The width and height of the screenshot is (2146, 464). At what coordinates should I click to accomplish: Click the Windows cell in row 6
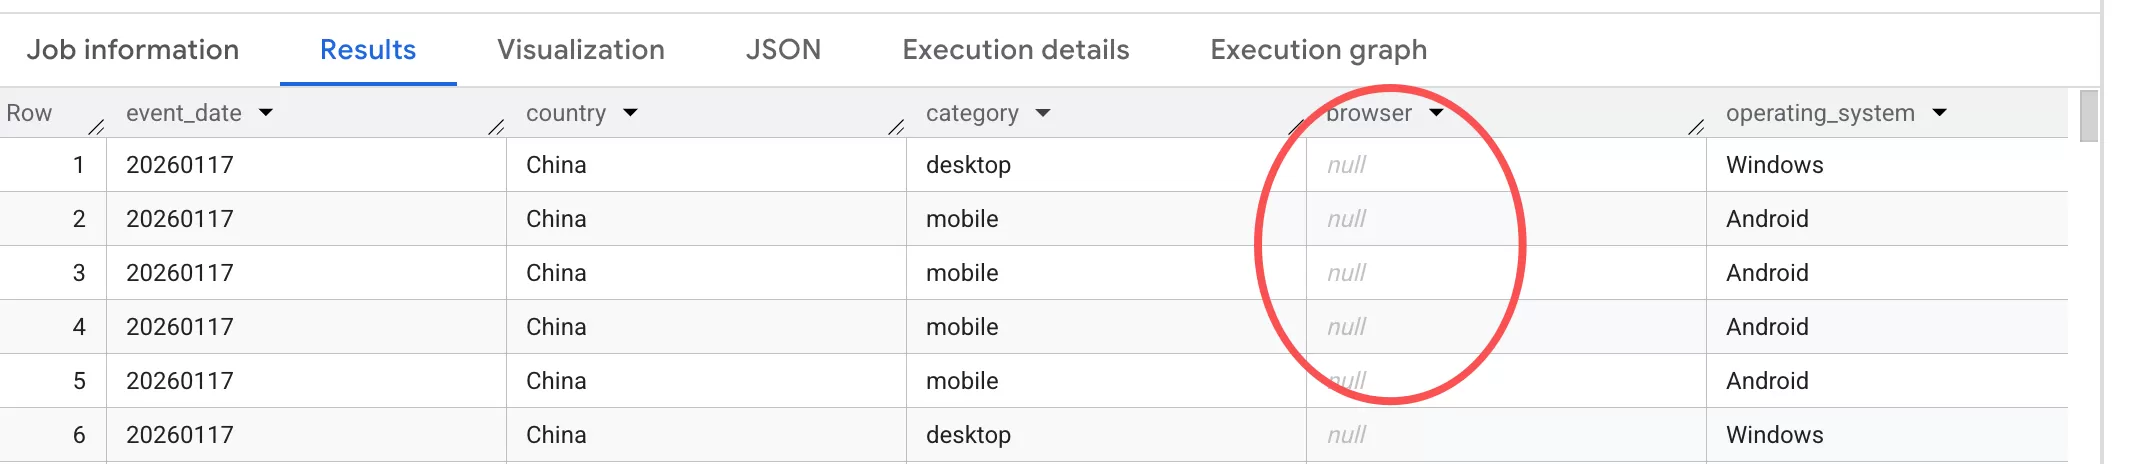[x=1775, y=435]
